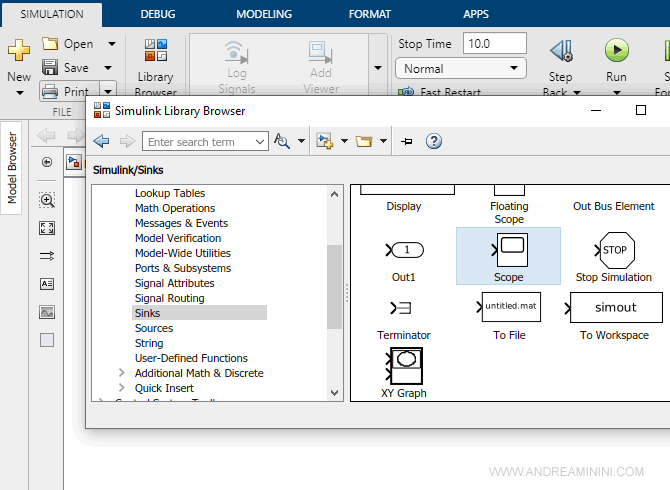Viewport: 670px width, 490px height.
Task: Select the Zoom tool in the model palette
Action: click(x=47, y=200)
